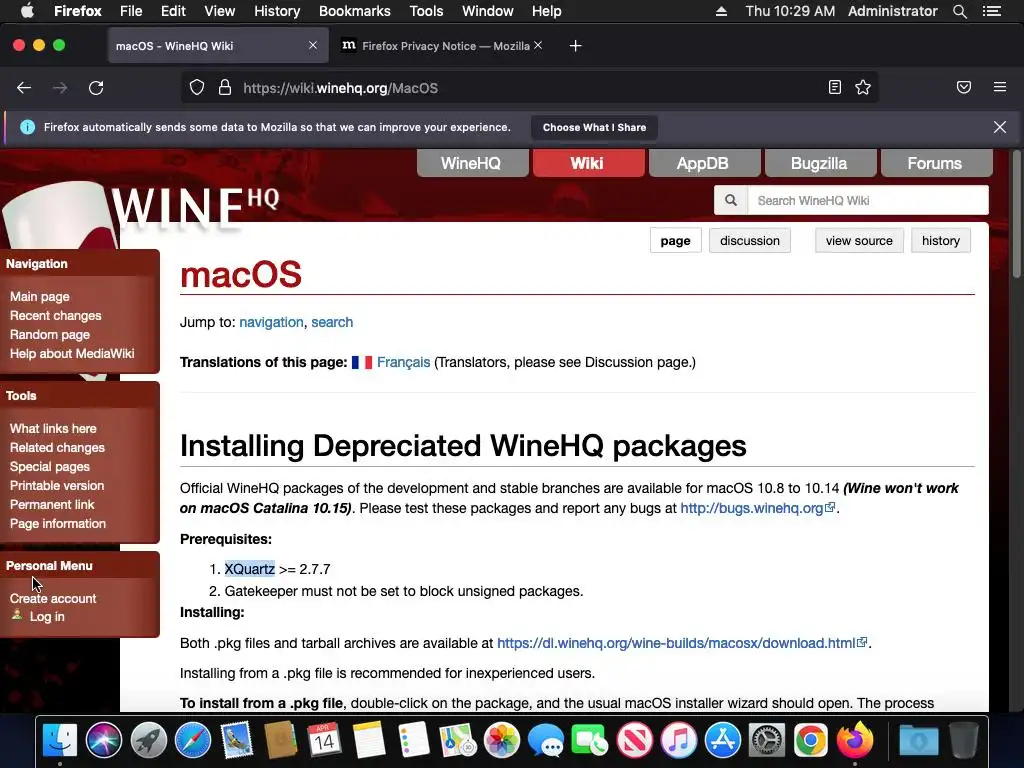Click Special pages in Tools sidebar
The image size is (1024, 768).
[50, 466]
